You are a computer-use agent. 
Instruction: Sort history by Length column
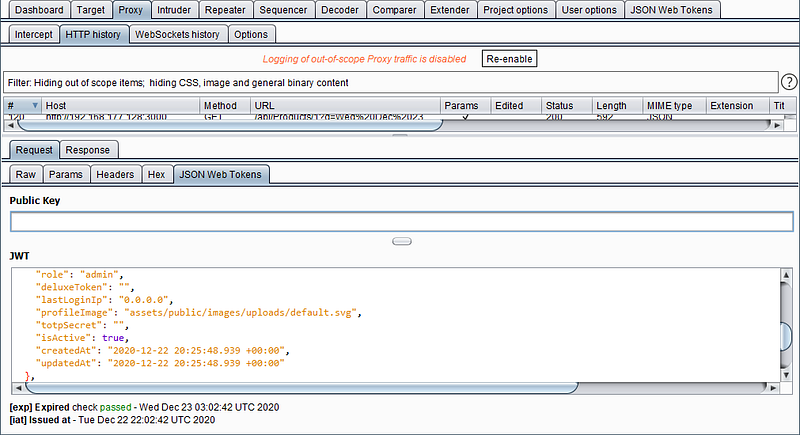pyautogui.click(x=617, y=106)
